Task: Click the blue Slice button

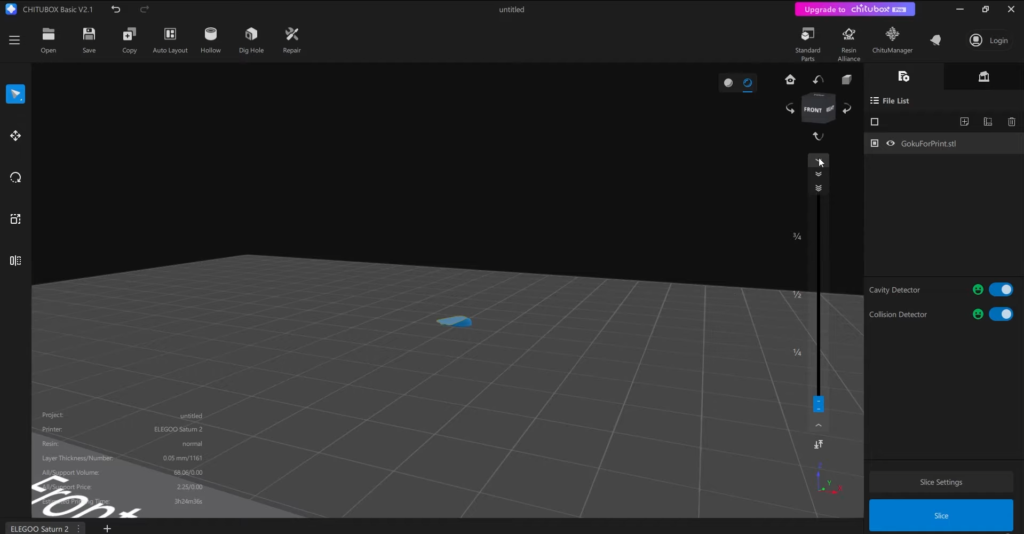Action: point(940,515)
